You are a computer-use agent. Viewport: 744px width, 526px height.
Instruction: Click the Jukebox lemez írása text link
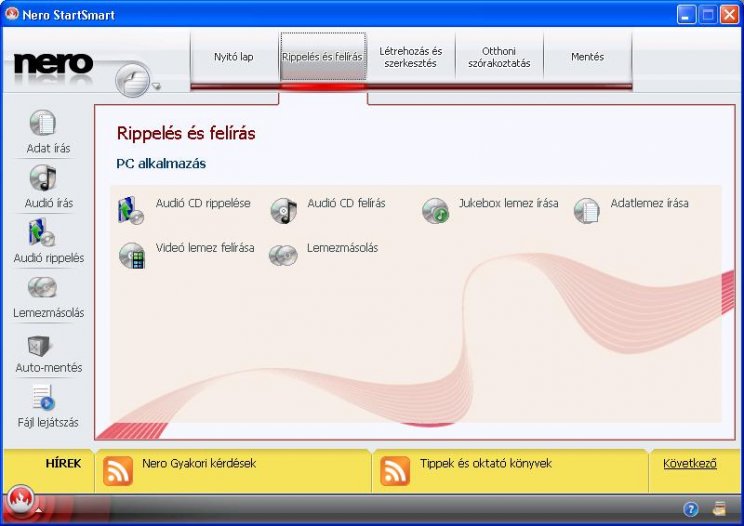pyautogui.click(x=509, y=203)
